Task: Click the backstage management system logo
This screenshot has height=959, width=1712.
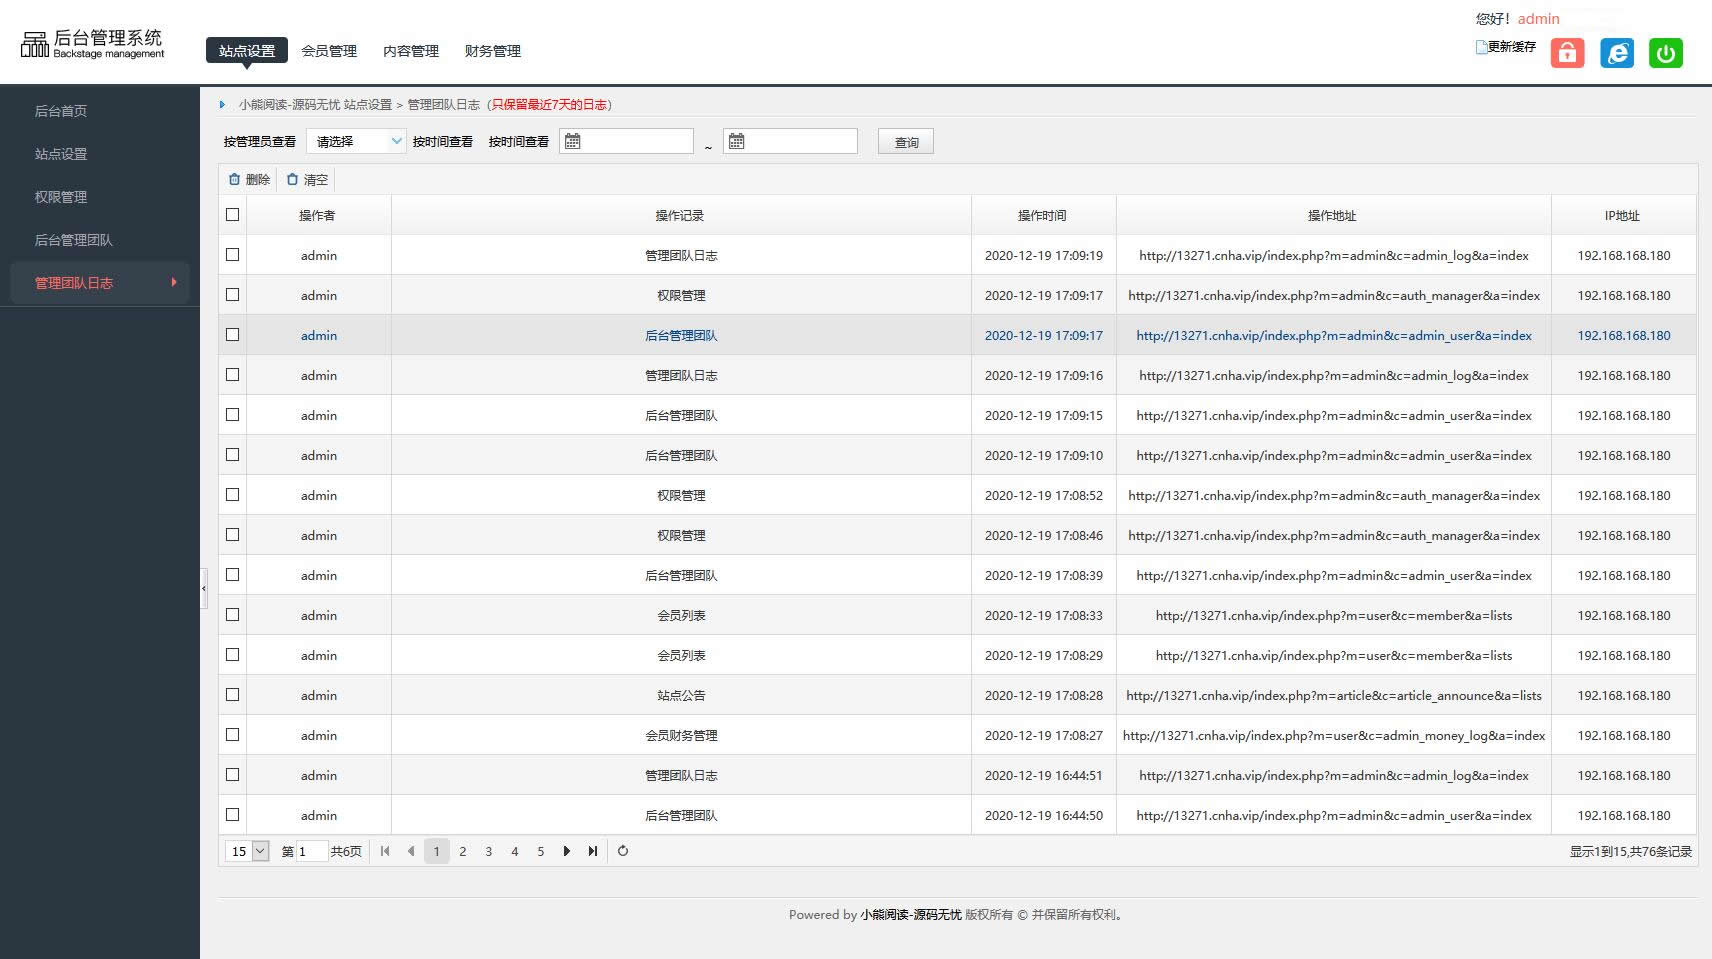Action: click(x=92, y=43)
